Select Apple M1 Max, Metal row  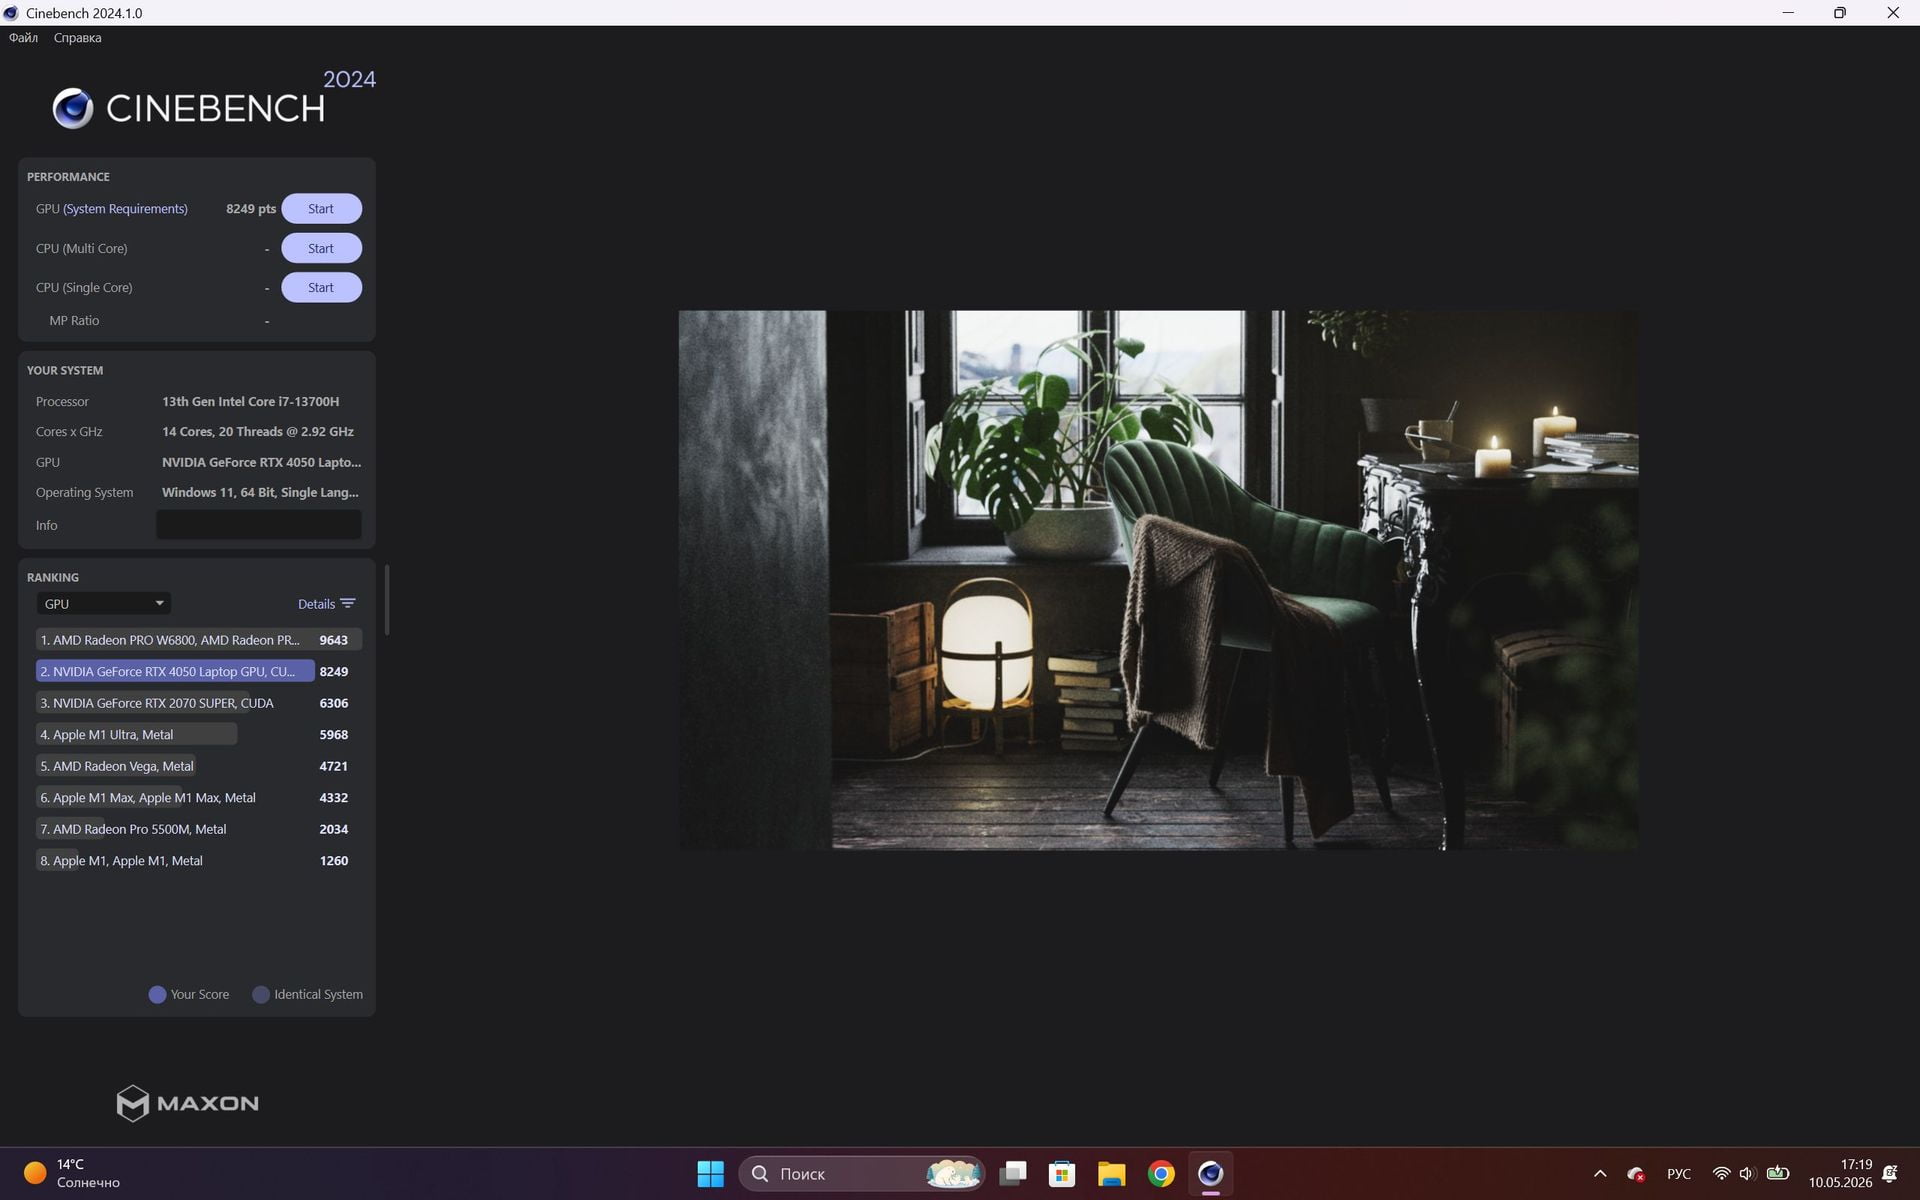click(198, 798)
